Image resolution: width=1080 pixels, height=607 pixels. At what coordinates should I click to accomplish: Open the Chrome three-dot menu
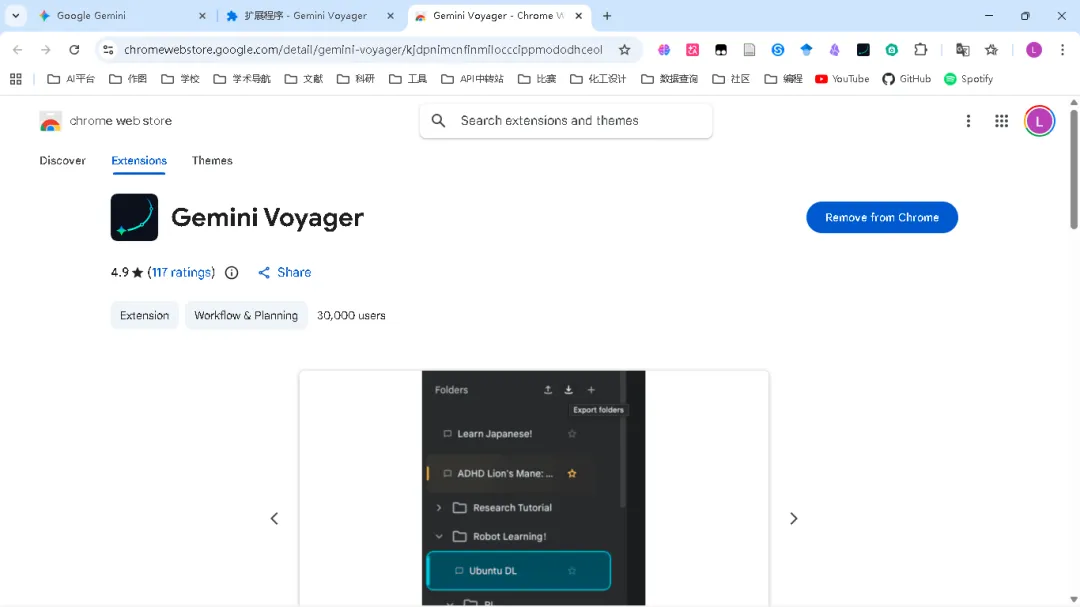pyautogui.click(x=1062, y=50)
